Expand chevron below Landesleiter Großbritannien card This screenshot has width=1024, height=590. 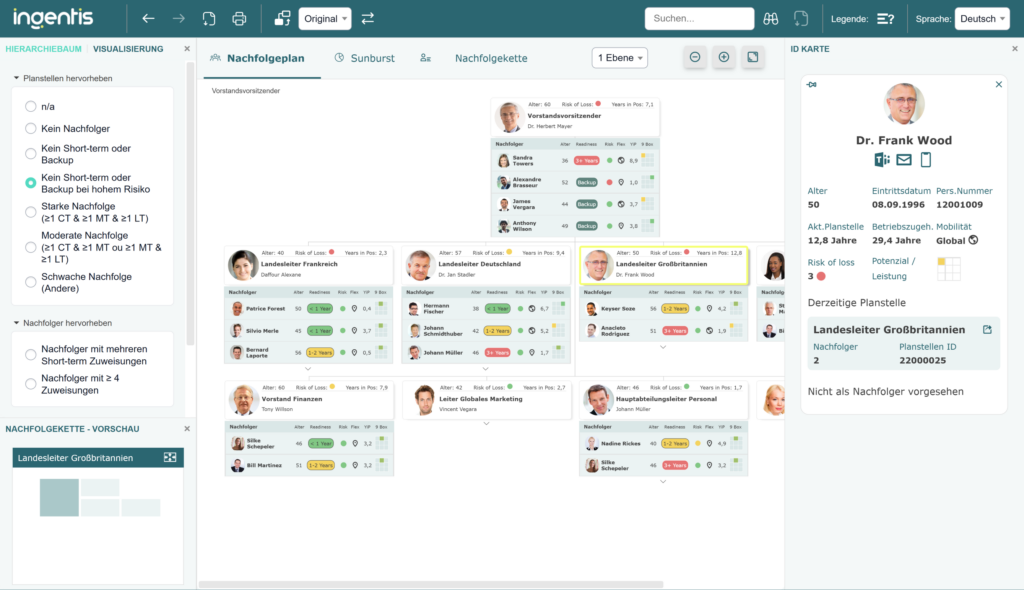click(663, 347)
